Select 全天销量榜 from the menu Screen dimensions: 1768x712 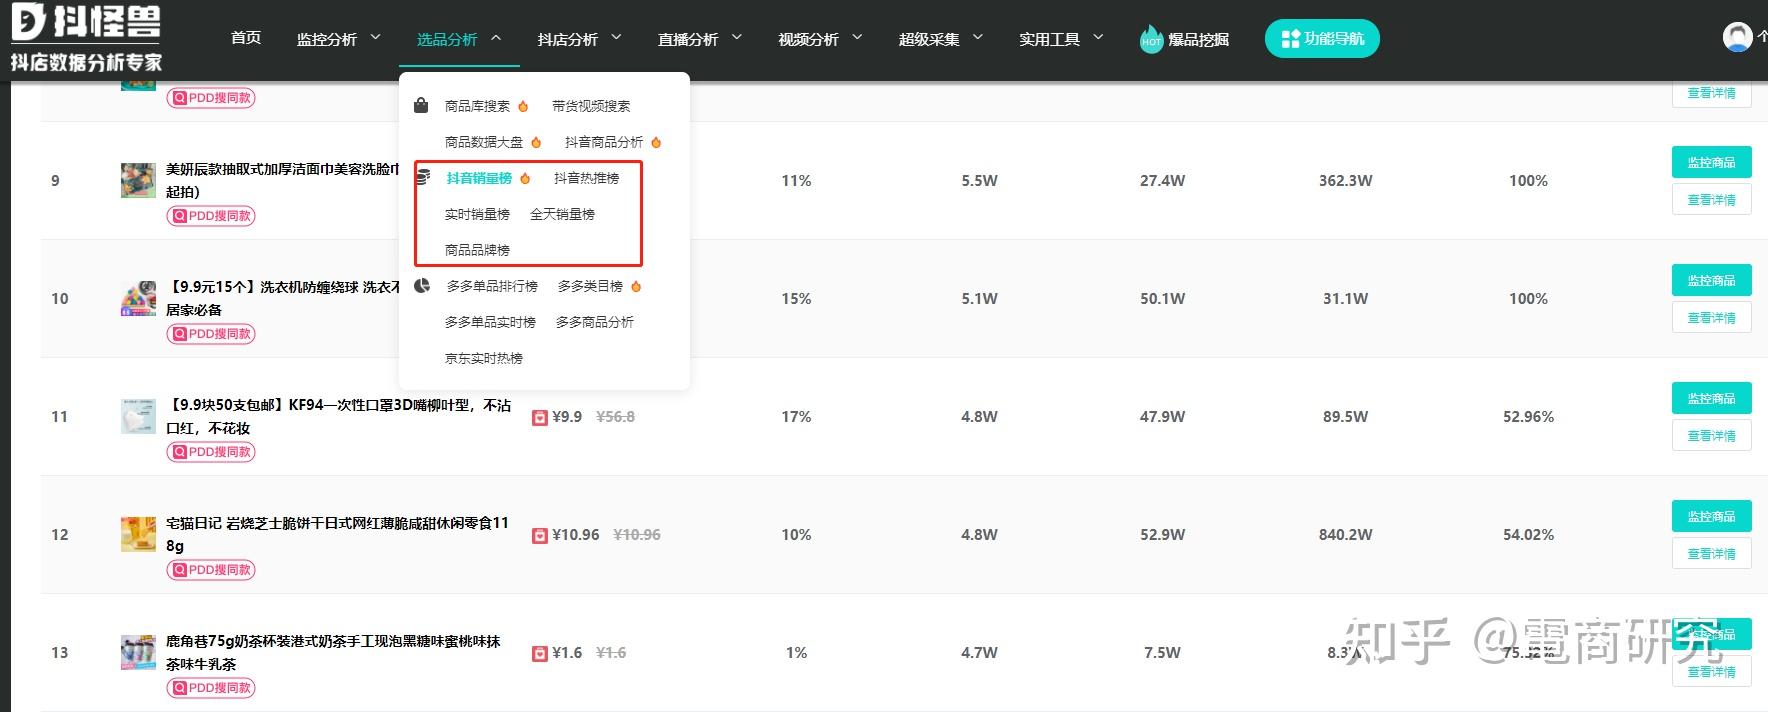[562, 214]
